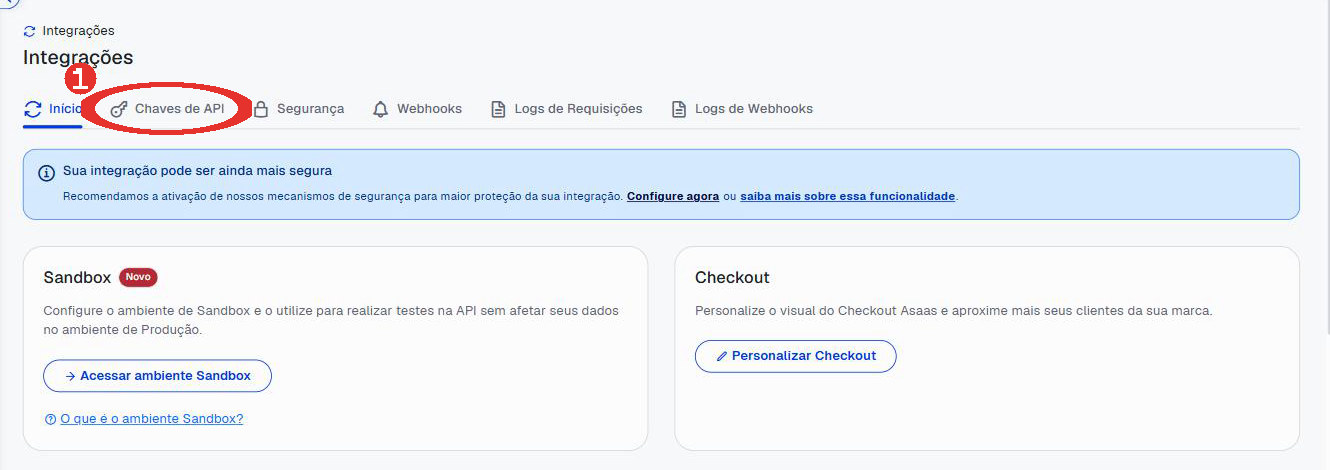Switch to the Segurança tab
Viewport: 1330px width, 470px height.
298,109
